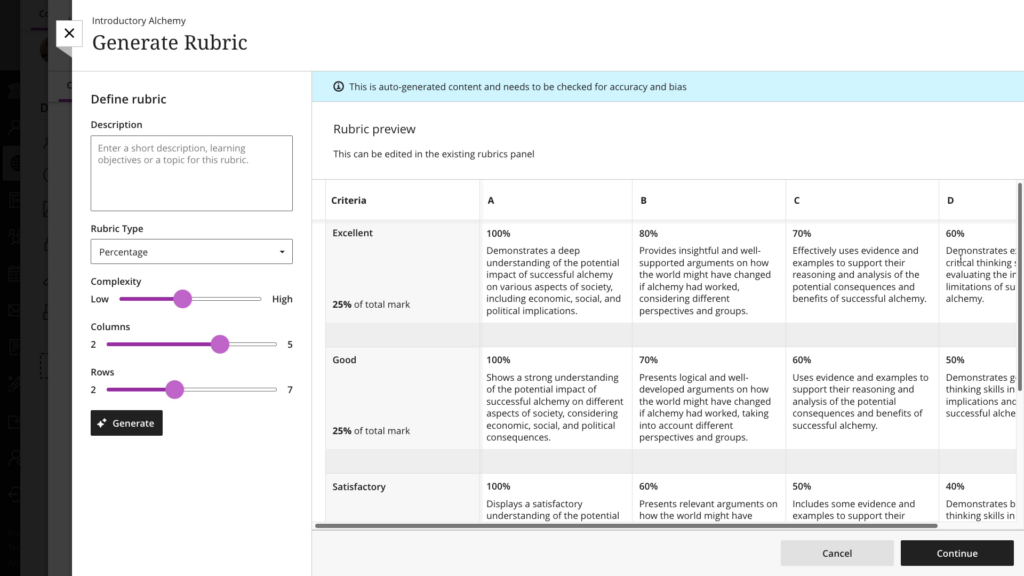The image size is (1024, 576).
Task: Click Low label on Complexity slider
Action: click(99, 299)
